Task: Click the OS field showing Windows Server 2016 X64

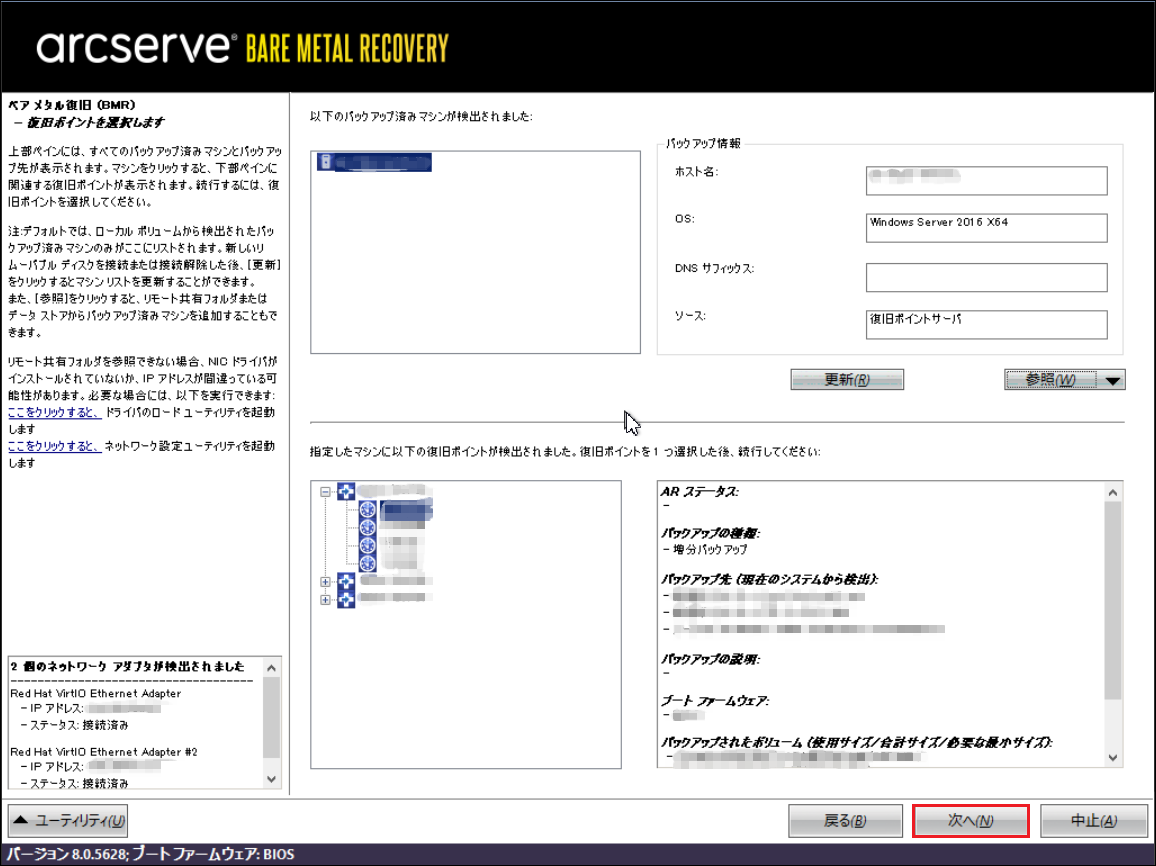Action: [986, 228]
